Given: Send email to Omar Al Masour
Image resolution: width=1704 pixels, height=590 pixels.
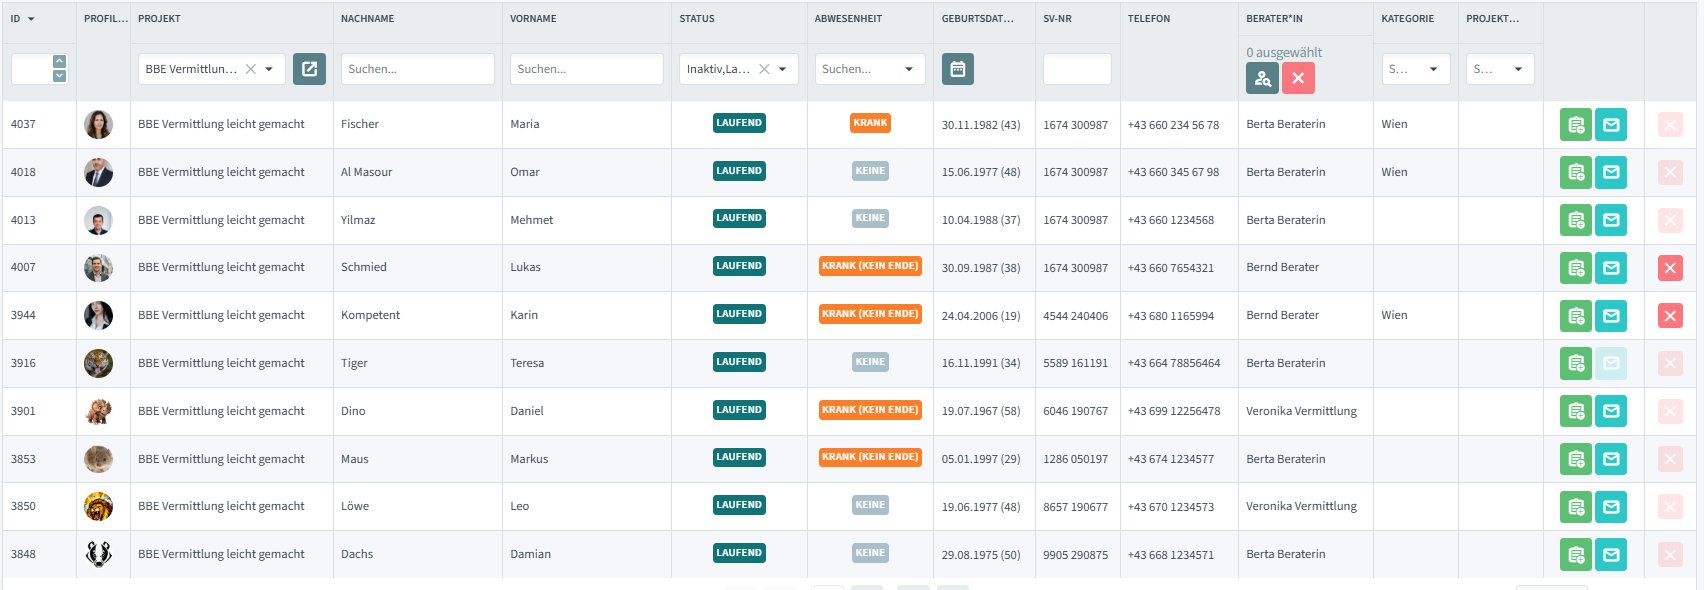Looking at the screenshot, I should pos(1610,172).
